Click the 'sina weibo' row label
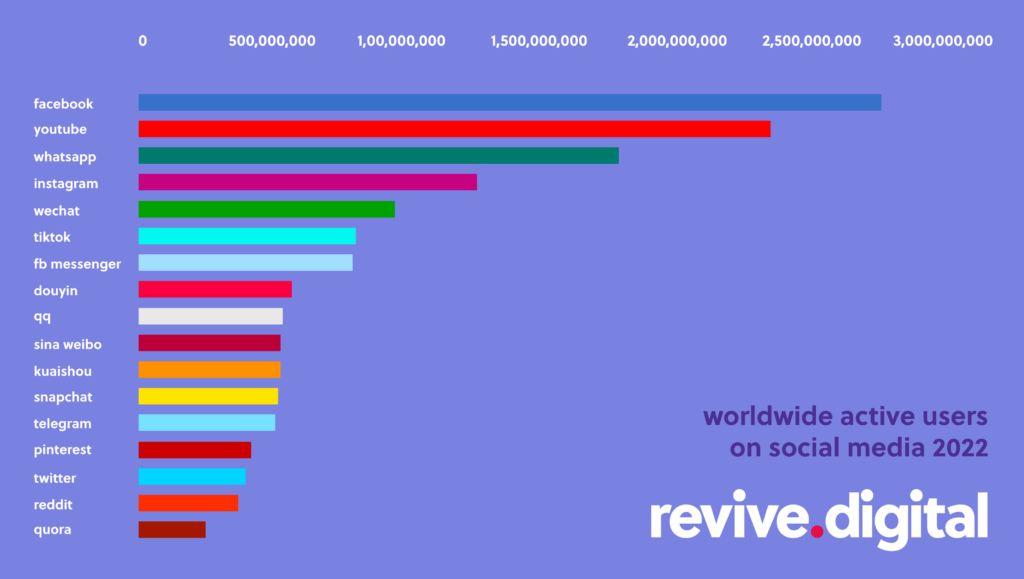This screenshot has width=1024, height=579. tap(67, 344)
